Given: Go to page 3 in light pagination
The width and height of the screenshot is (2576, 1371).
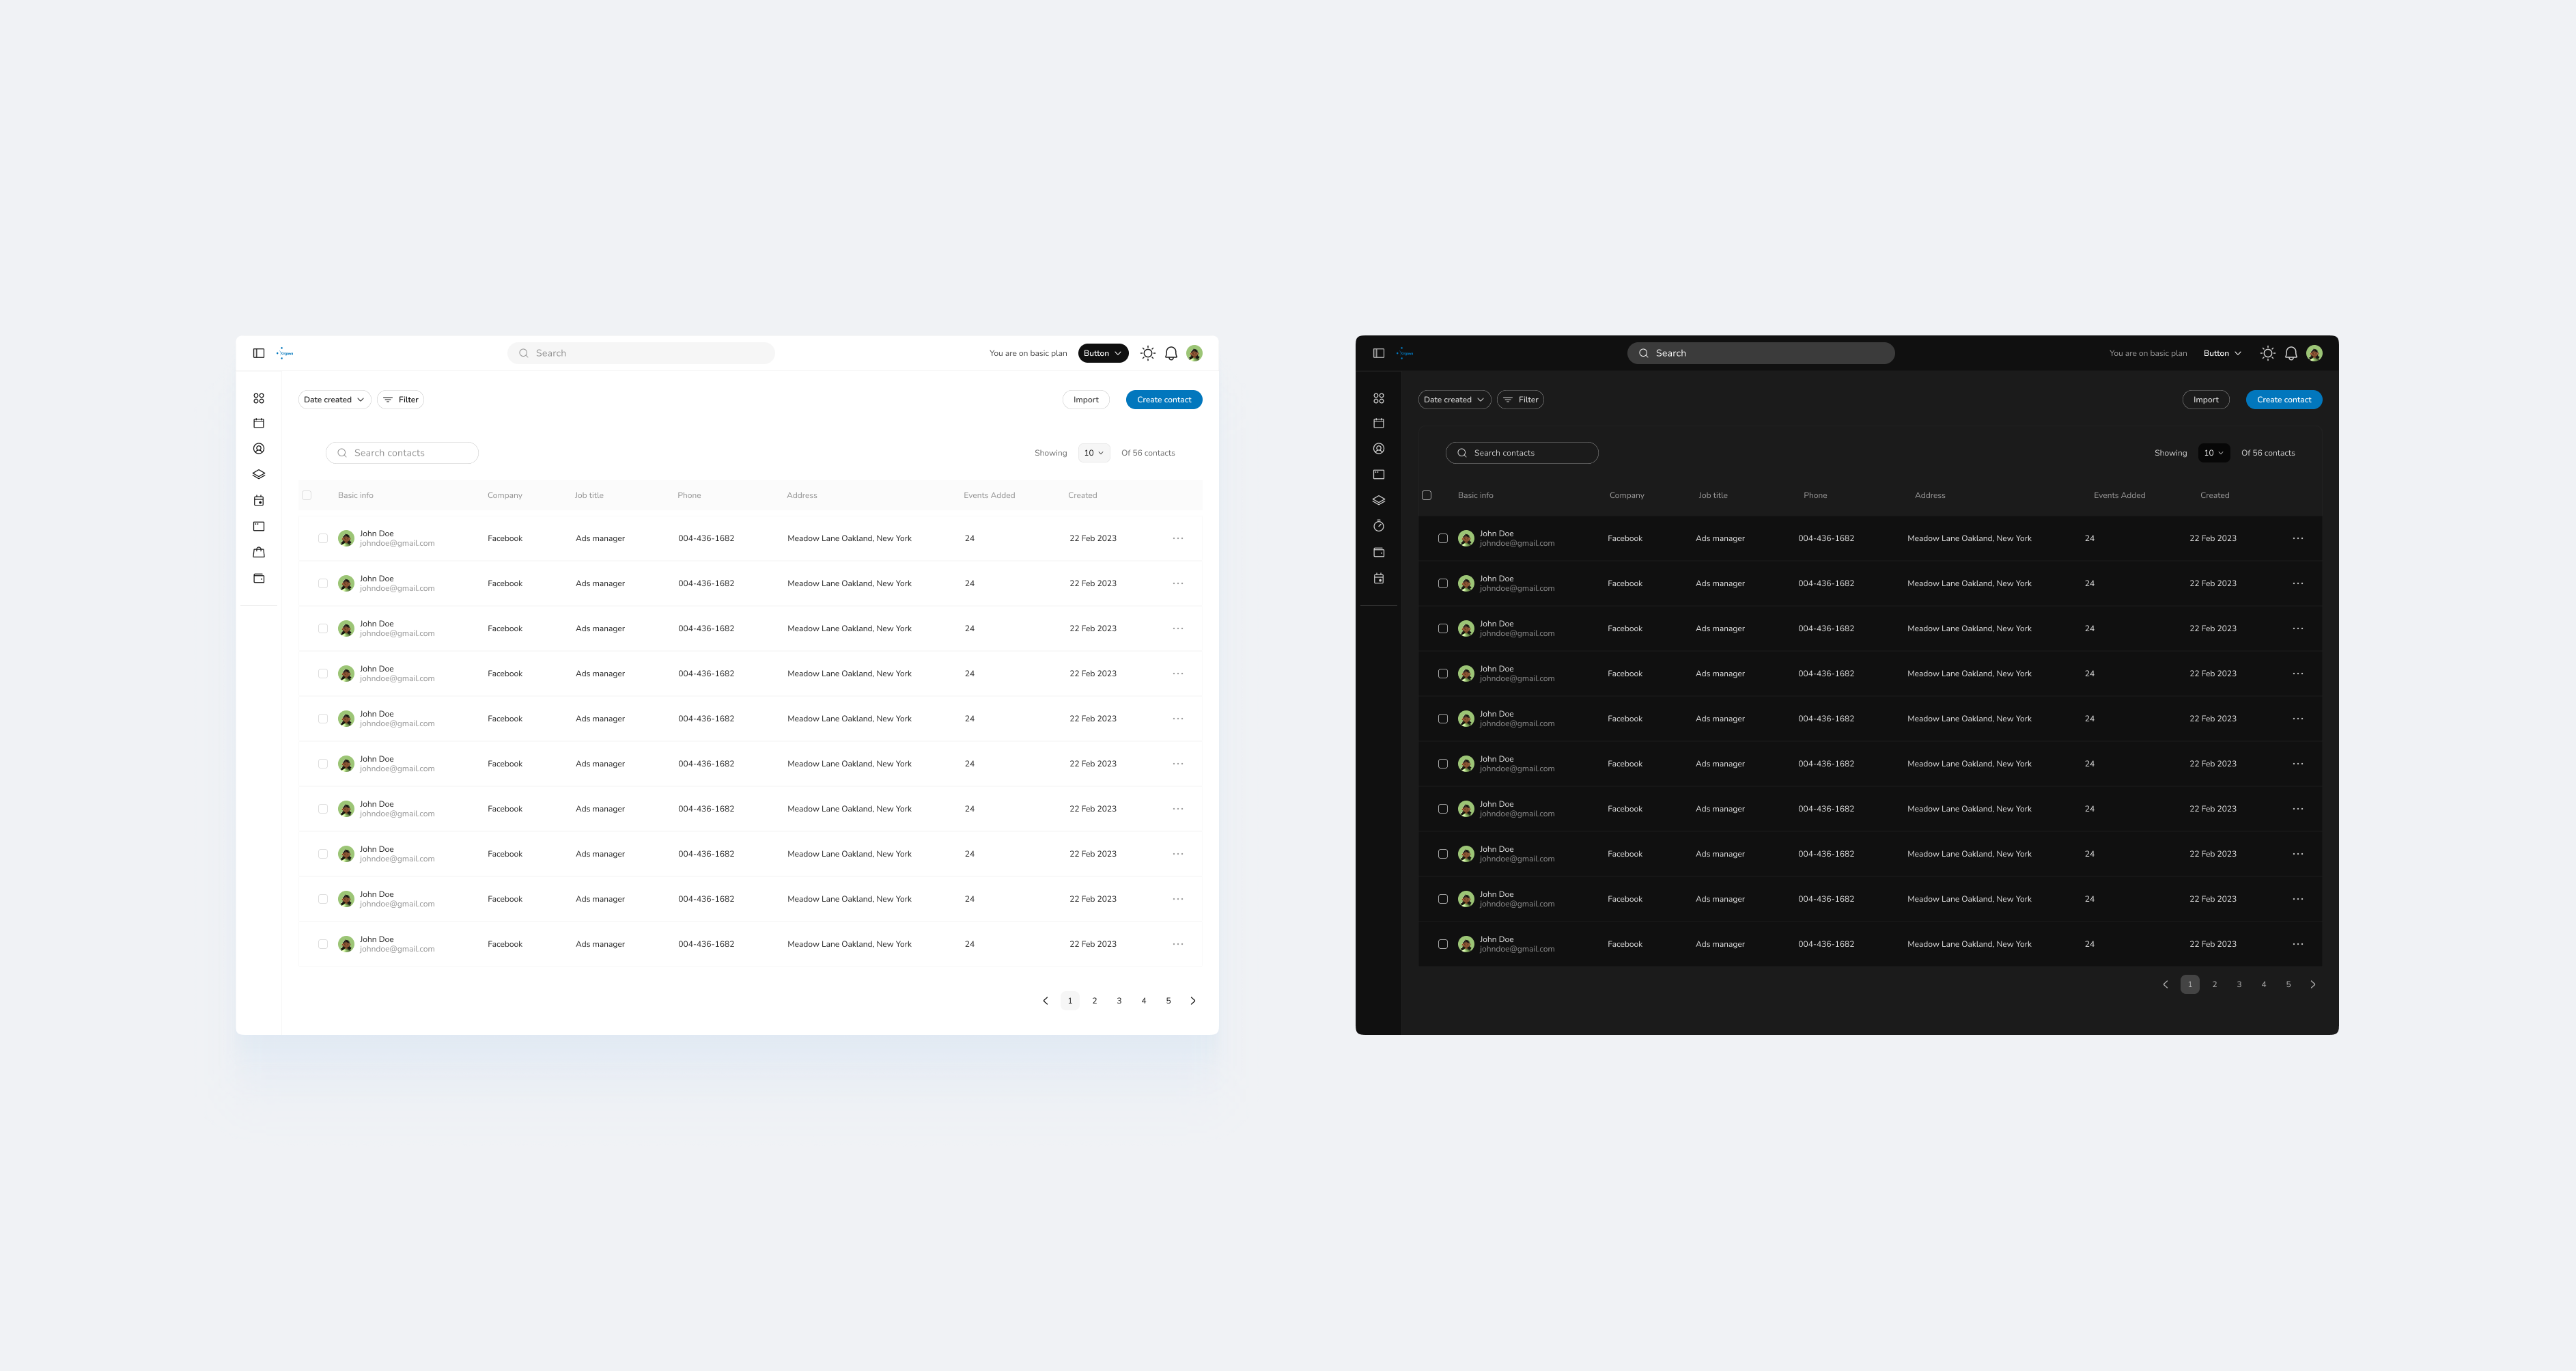Looking at the screenshot, I should (1119, 1000).
